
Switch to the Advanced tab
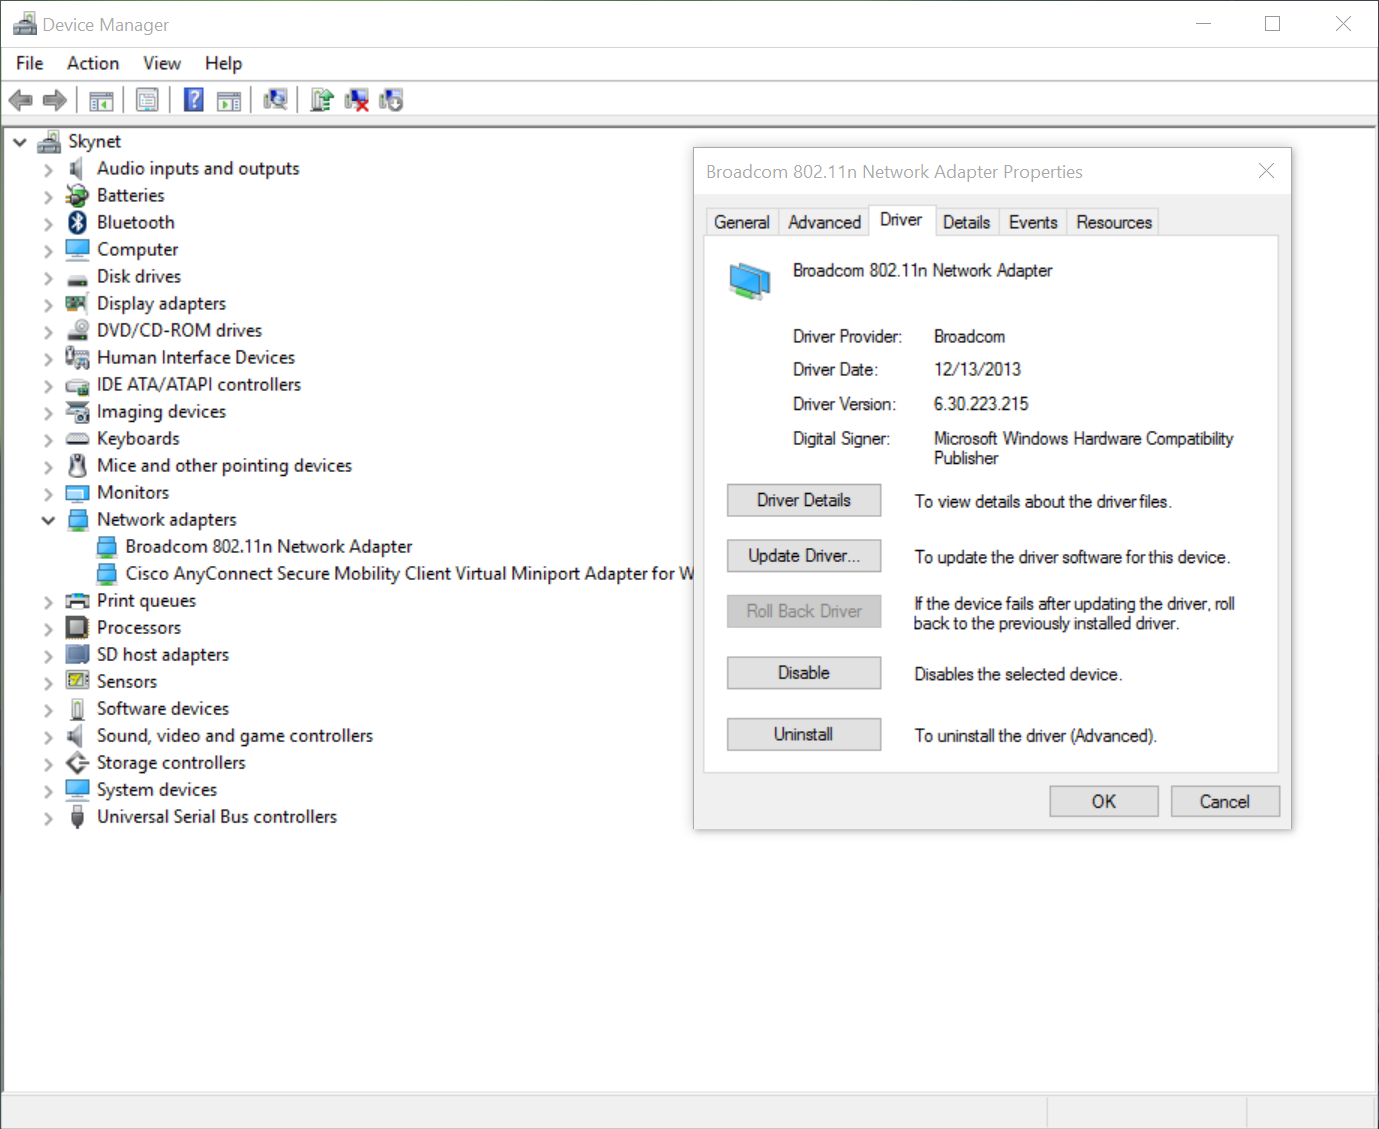click(824, 222)
